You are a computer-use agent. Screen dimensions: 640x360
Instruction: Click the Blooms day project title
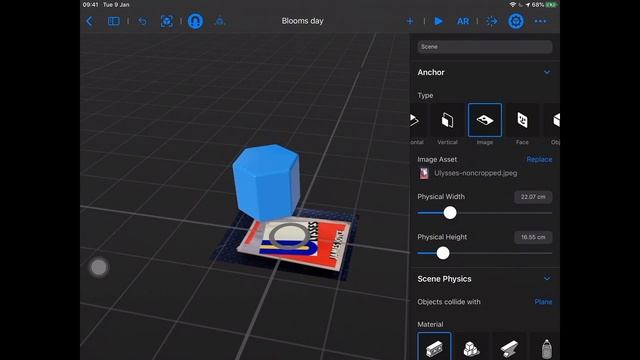(302, 21)
